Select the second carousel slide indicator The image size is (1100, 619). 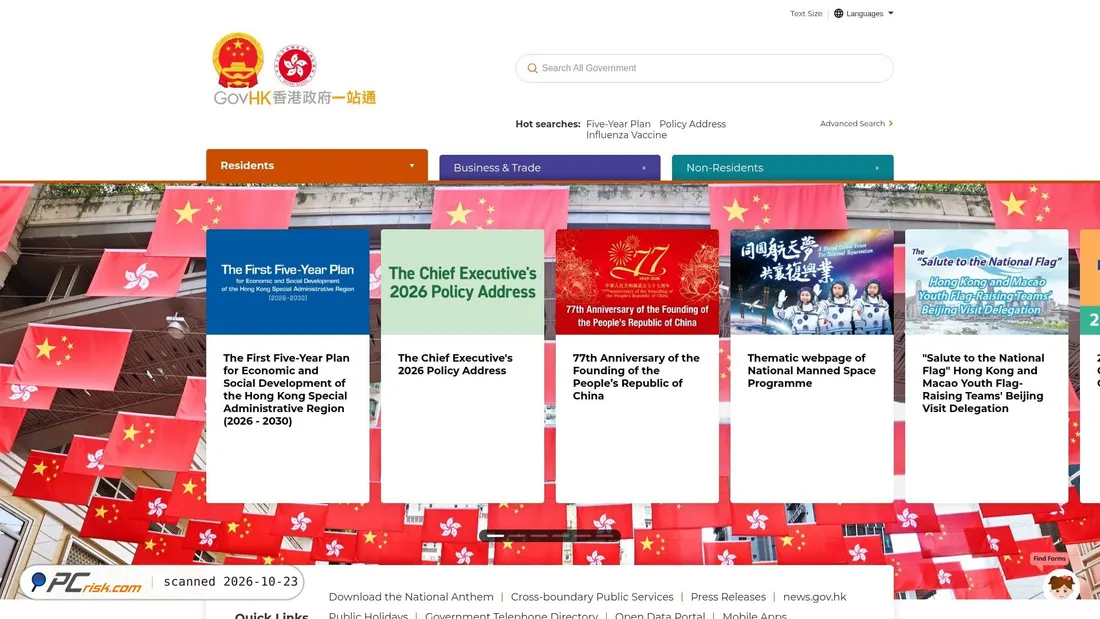click(x=517, y=535)
